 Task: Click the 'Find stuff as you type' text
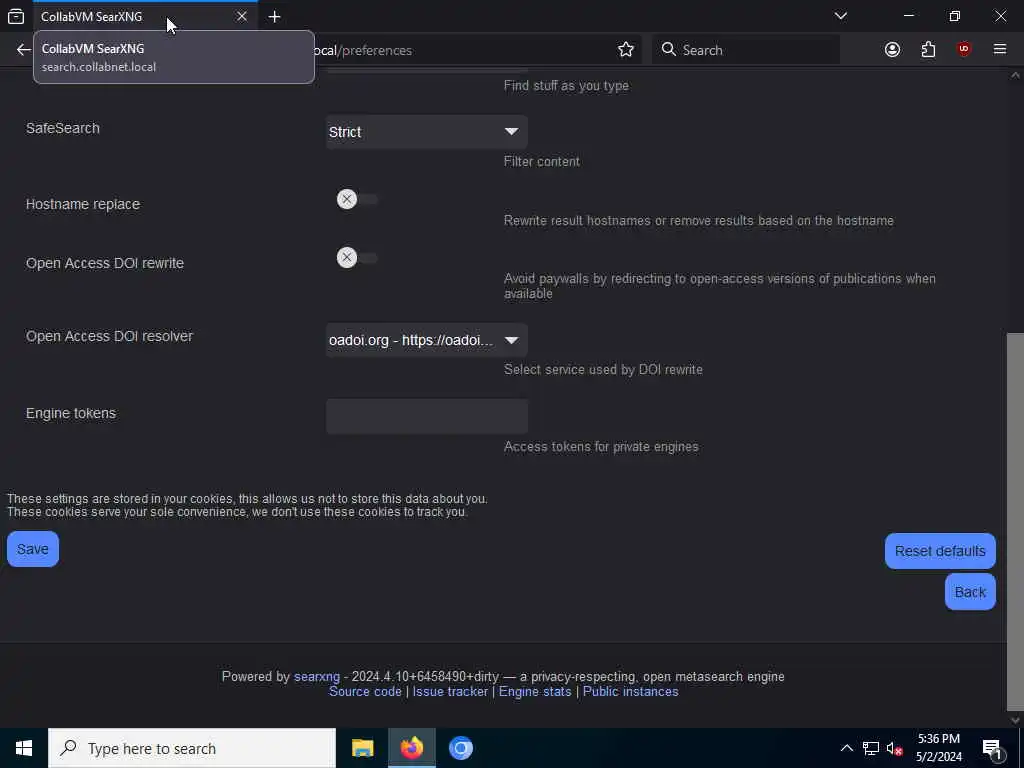(566, 86)
